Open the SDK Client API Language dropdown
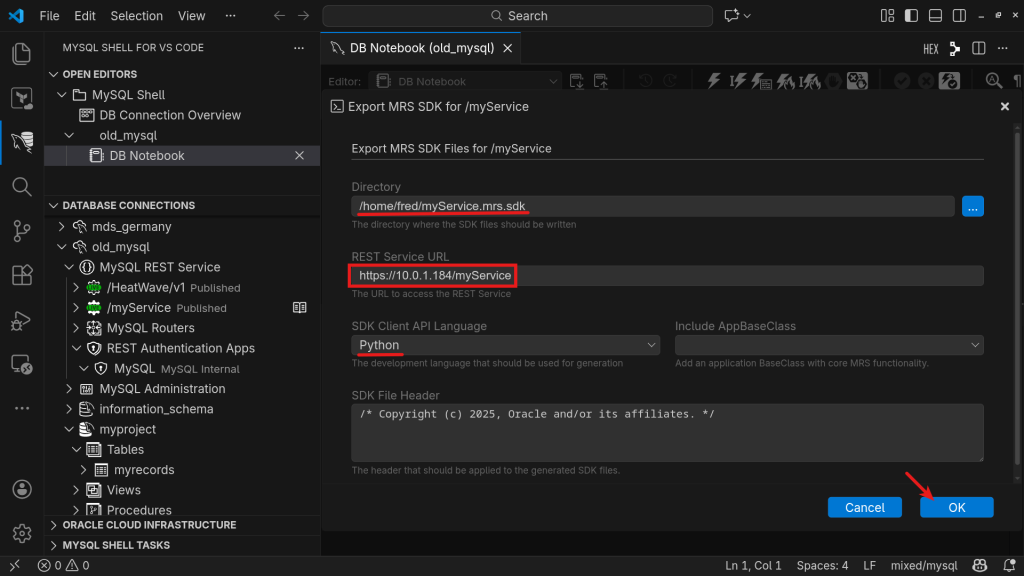 point(505,345)
